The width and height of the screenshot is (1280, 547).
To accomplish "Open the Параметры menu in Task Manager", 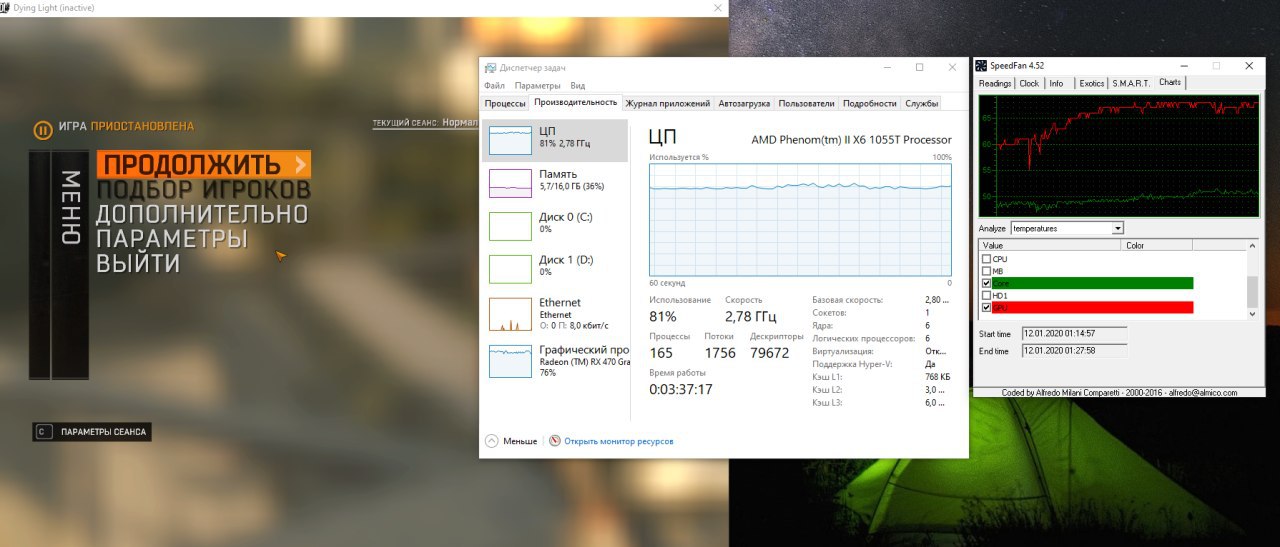I will [538, 86].
